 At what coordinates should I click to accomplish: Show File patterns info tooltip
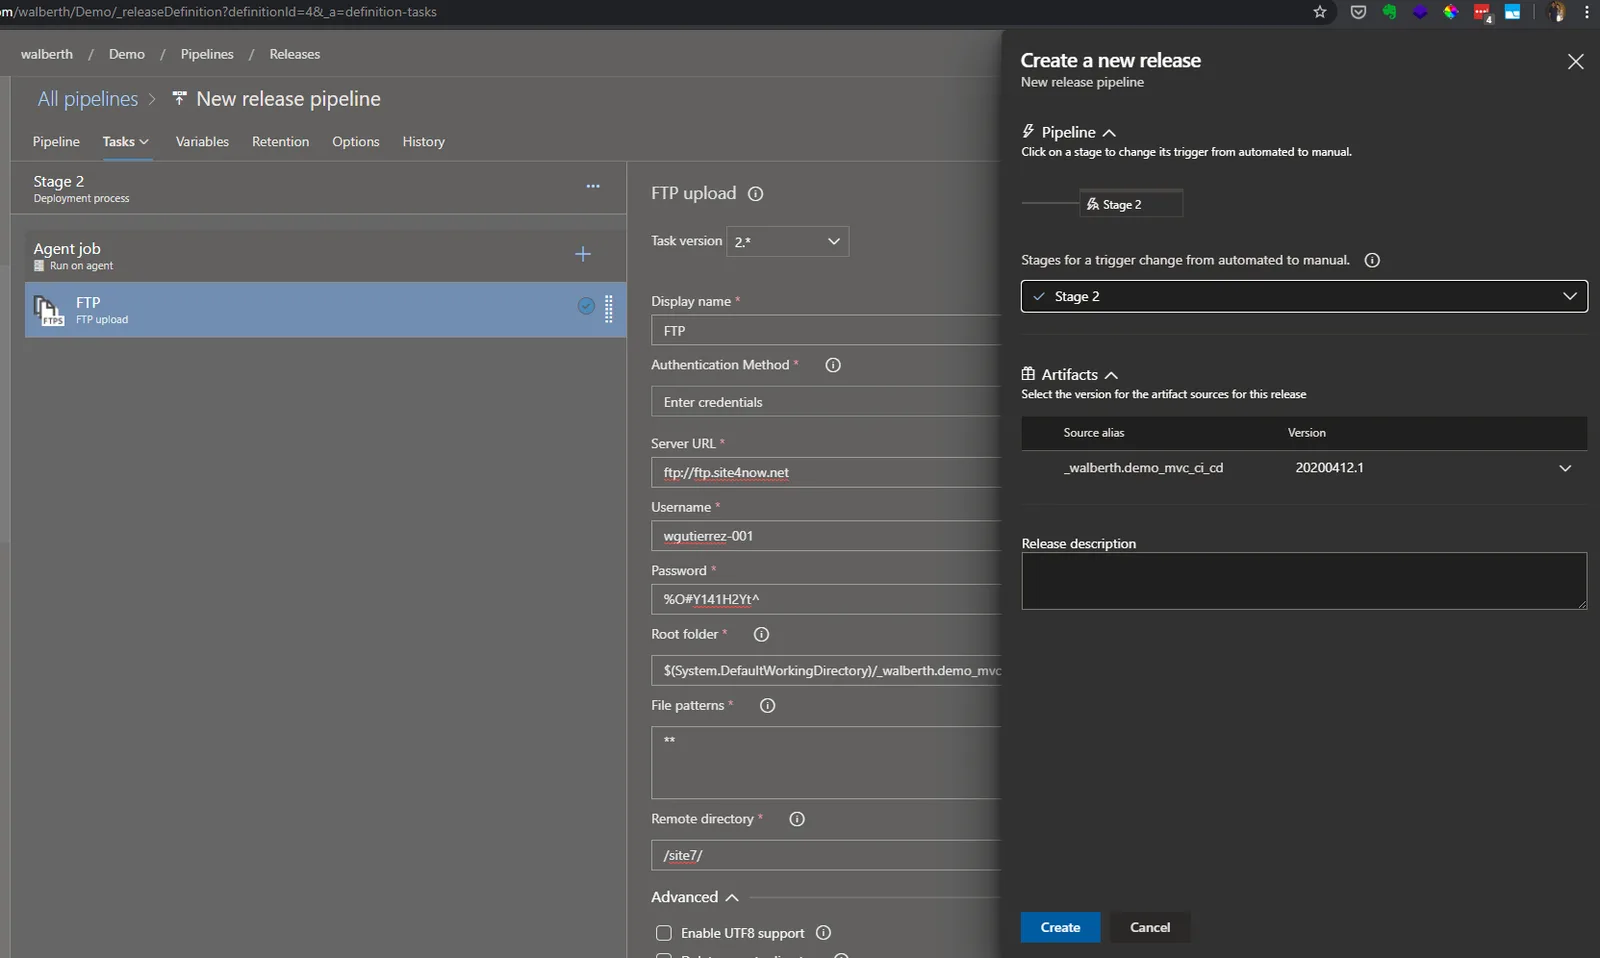click(x=768, y=705)
